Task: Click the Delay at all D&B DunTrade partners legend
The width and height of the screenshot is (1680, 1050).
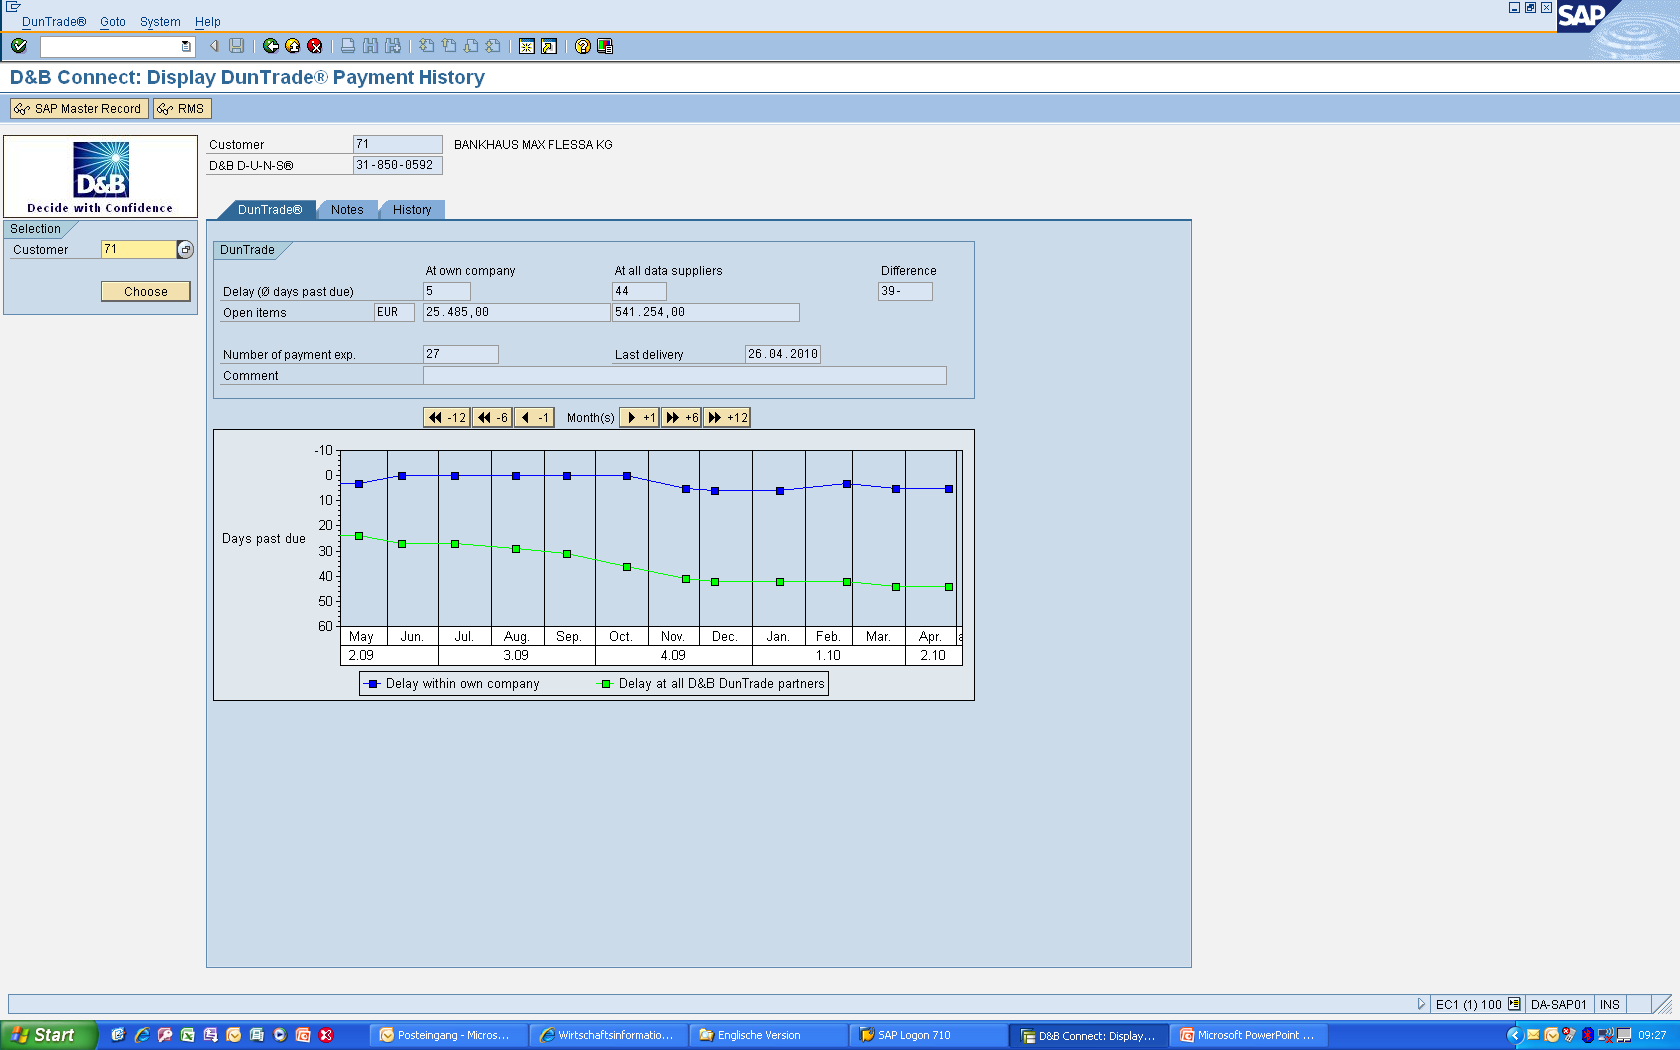Action: (712, 684)
